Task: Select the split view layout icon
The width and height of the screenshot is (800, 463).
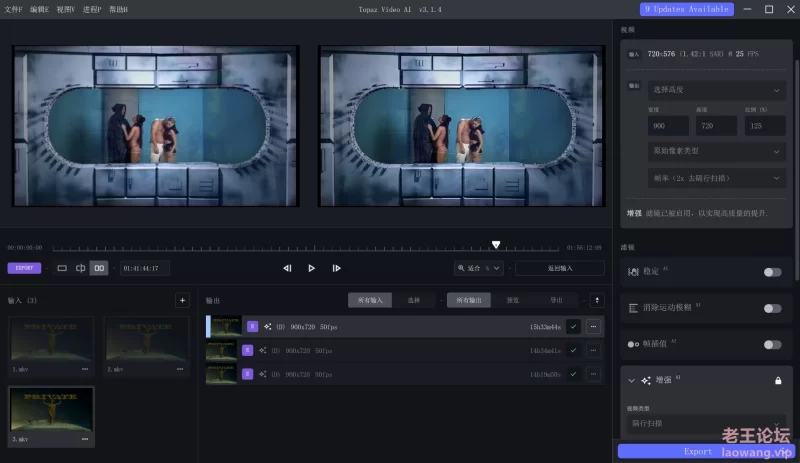Action: [81, 268]
